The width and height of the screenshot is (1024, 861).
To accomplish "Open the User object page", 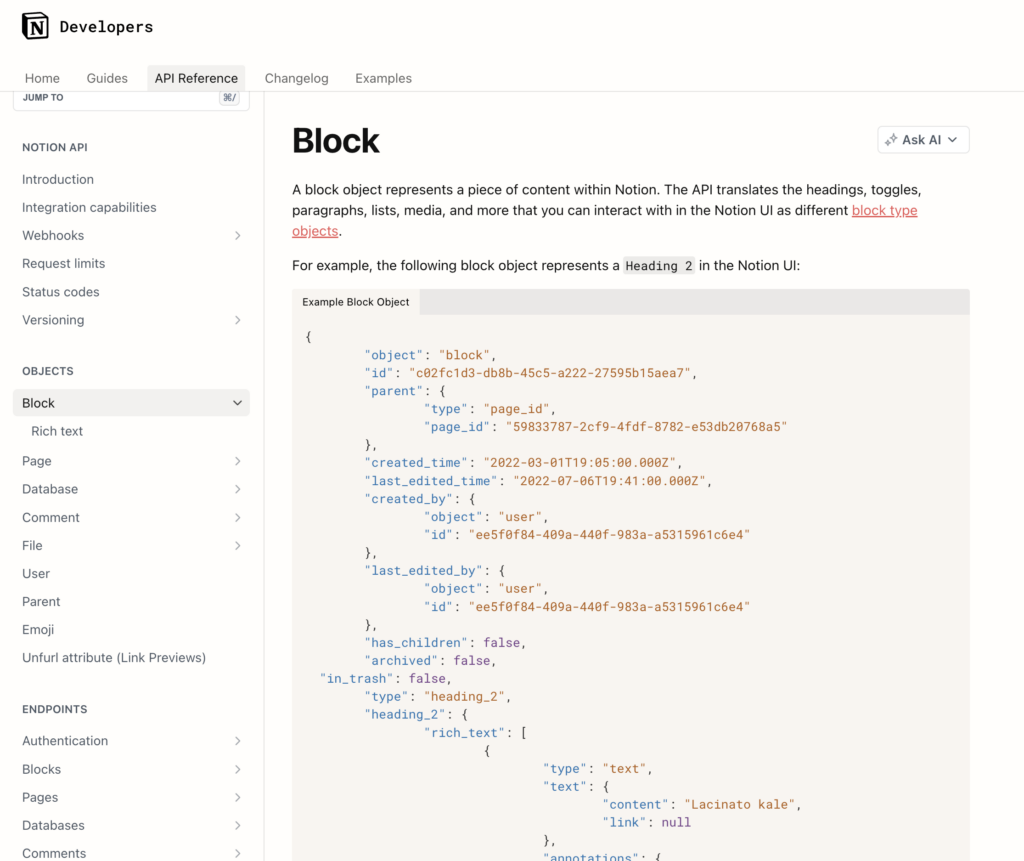I will pos(36,574).
